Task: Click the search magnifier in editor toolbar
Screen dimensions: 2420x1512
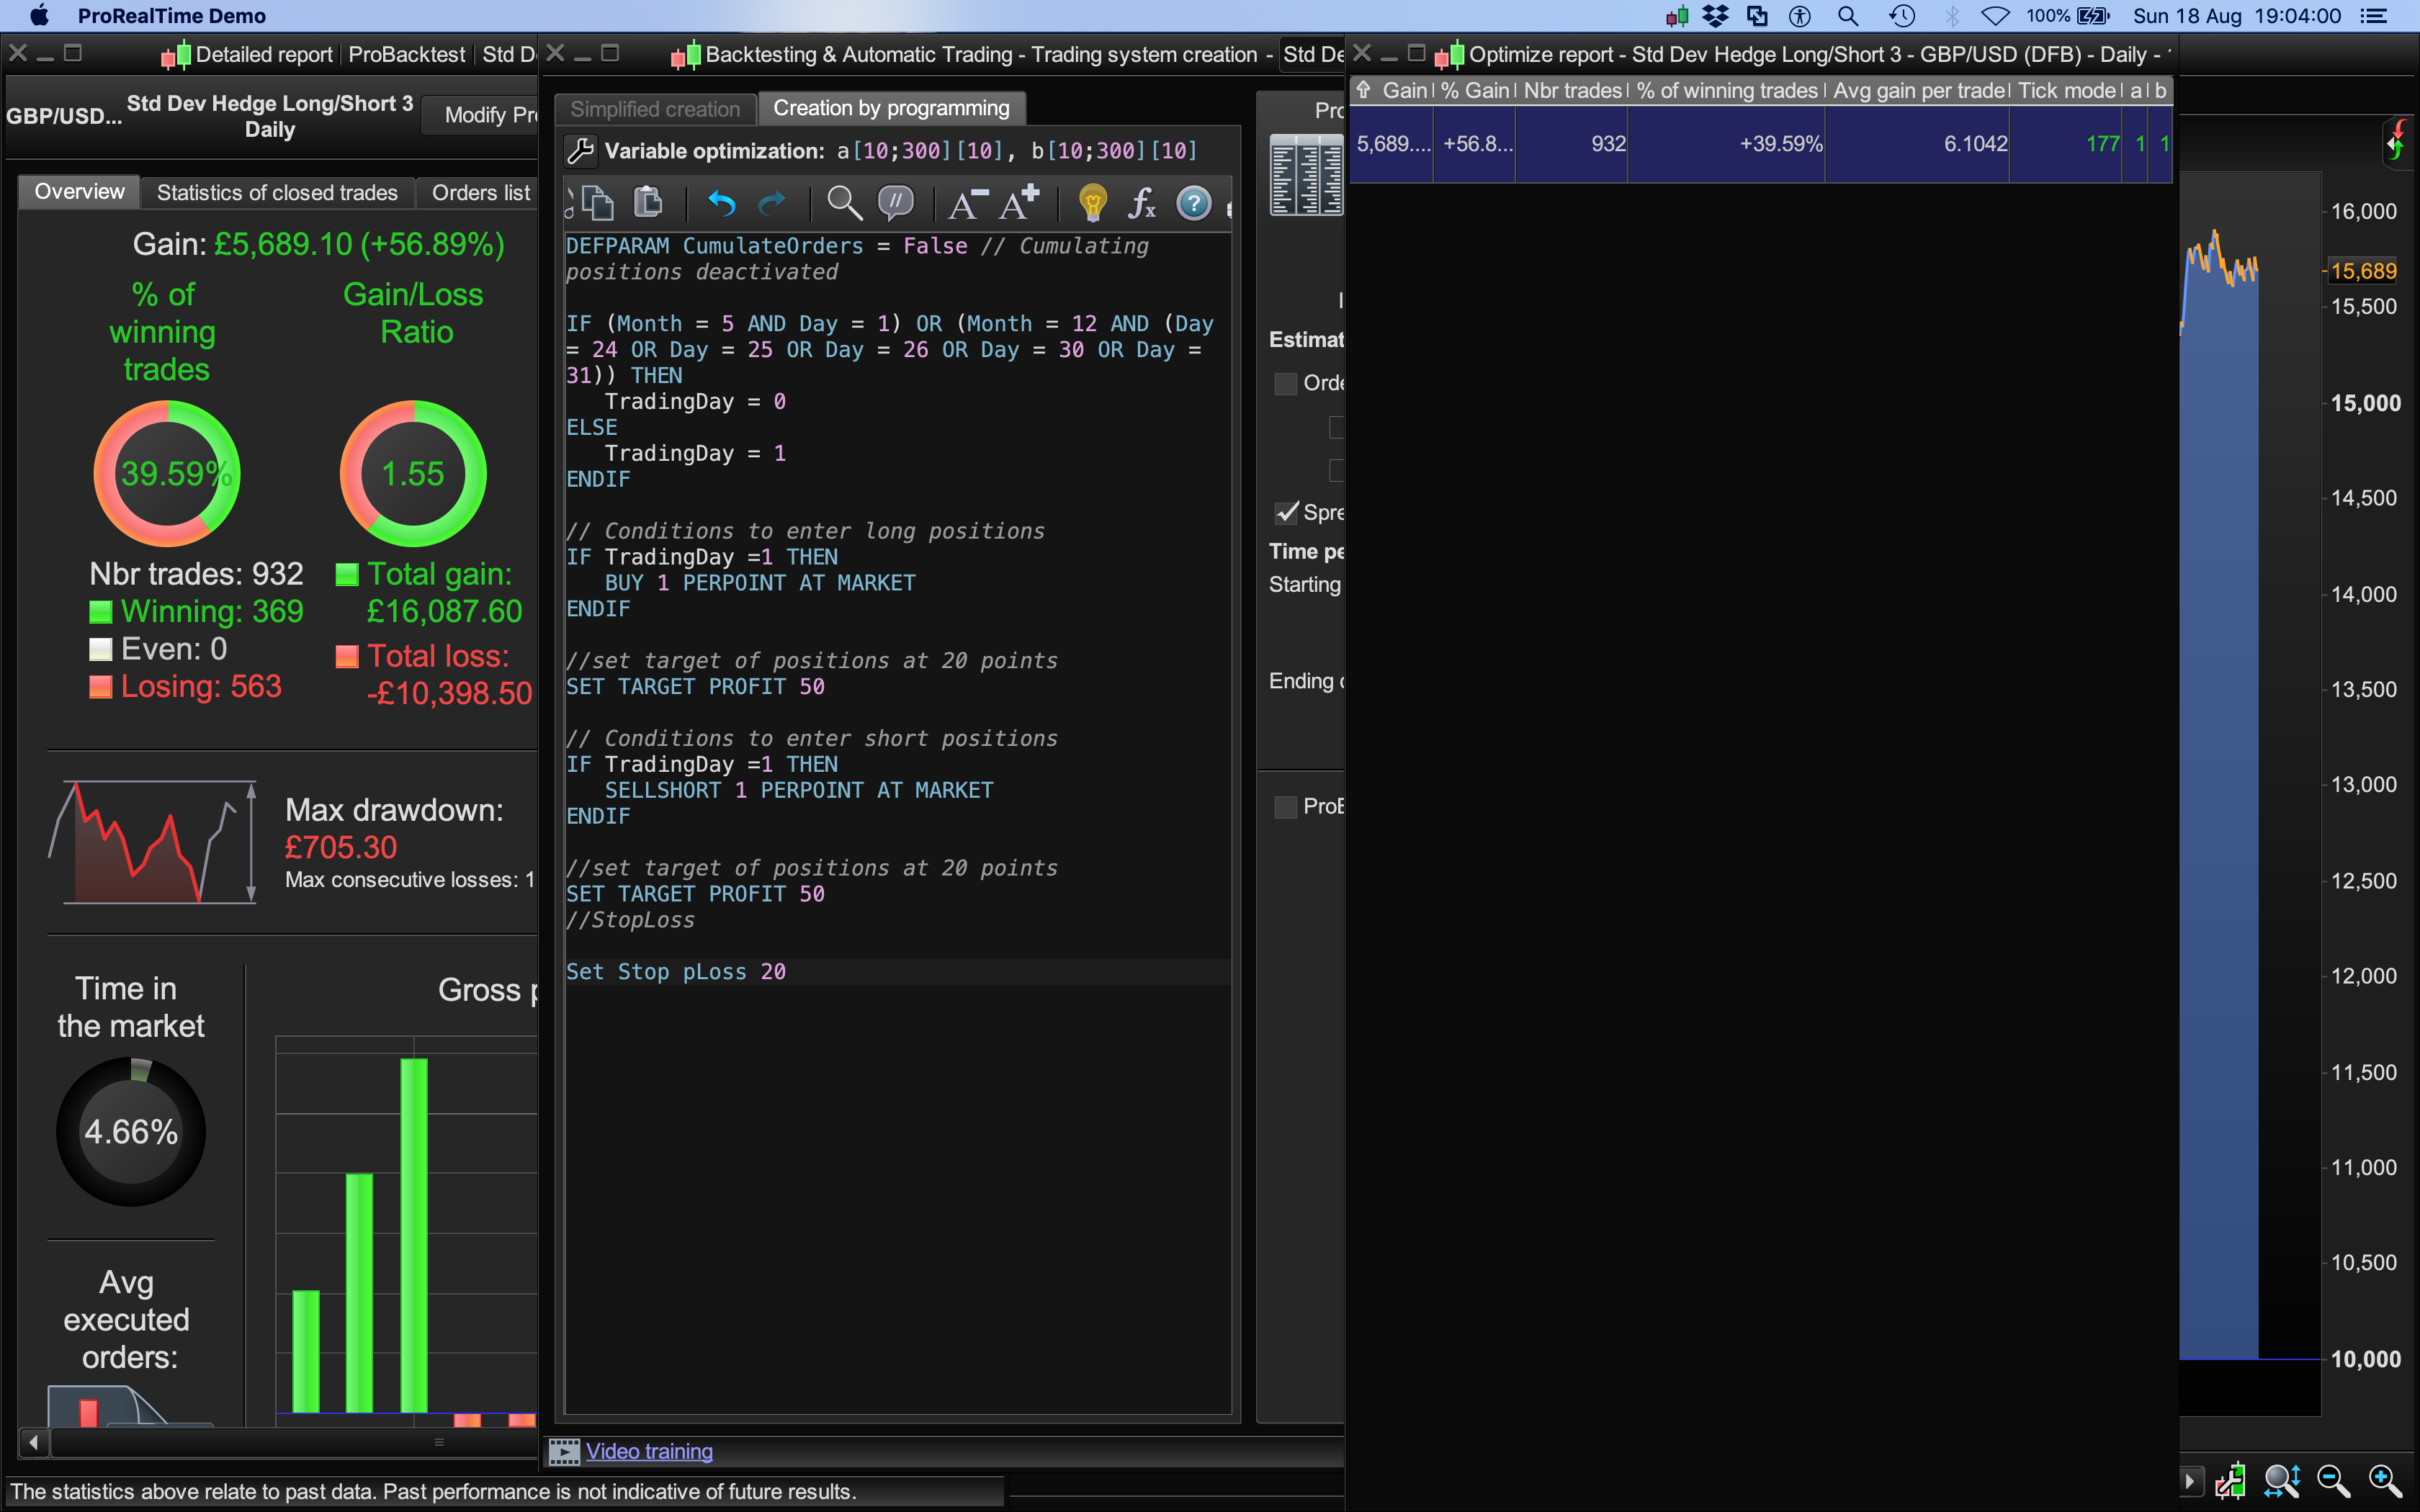Action: tap(844, 204)
